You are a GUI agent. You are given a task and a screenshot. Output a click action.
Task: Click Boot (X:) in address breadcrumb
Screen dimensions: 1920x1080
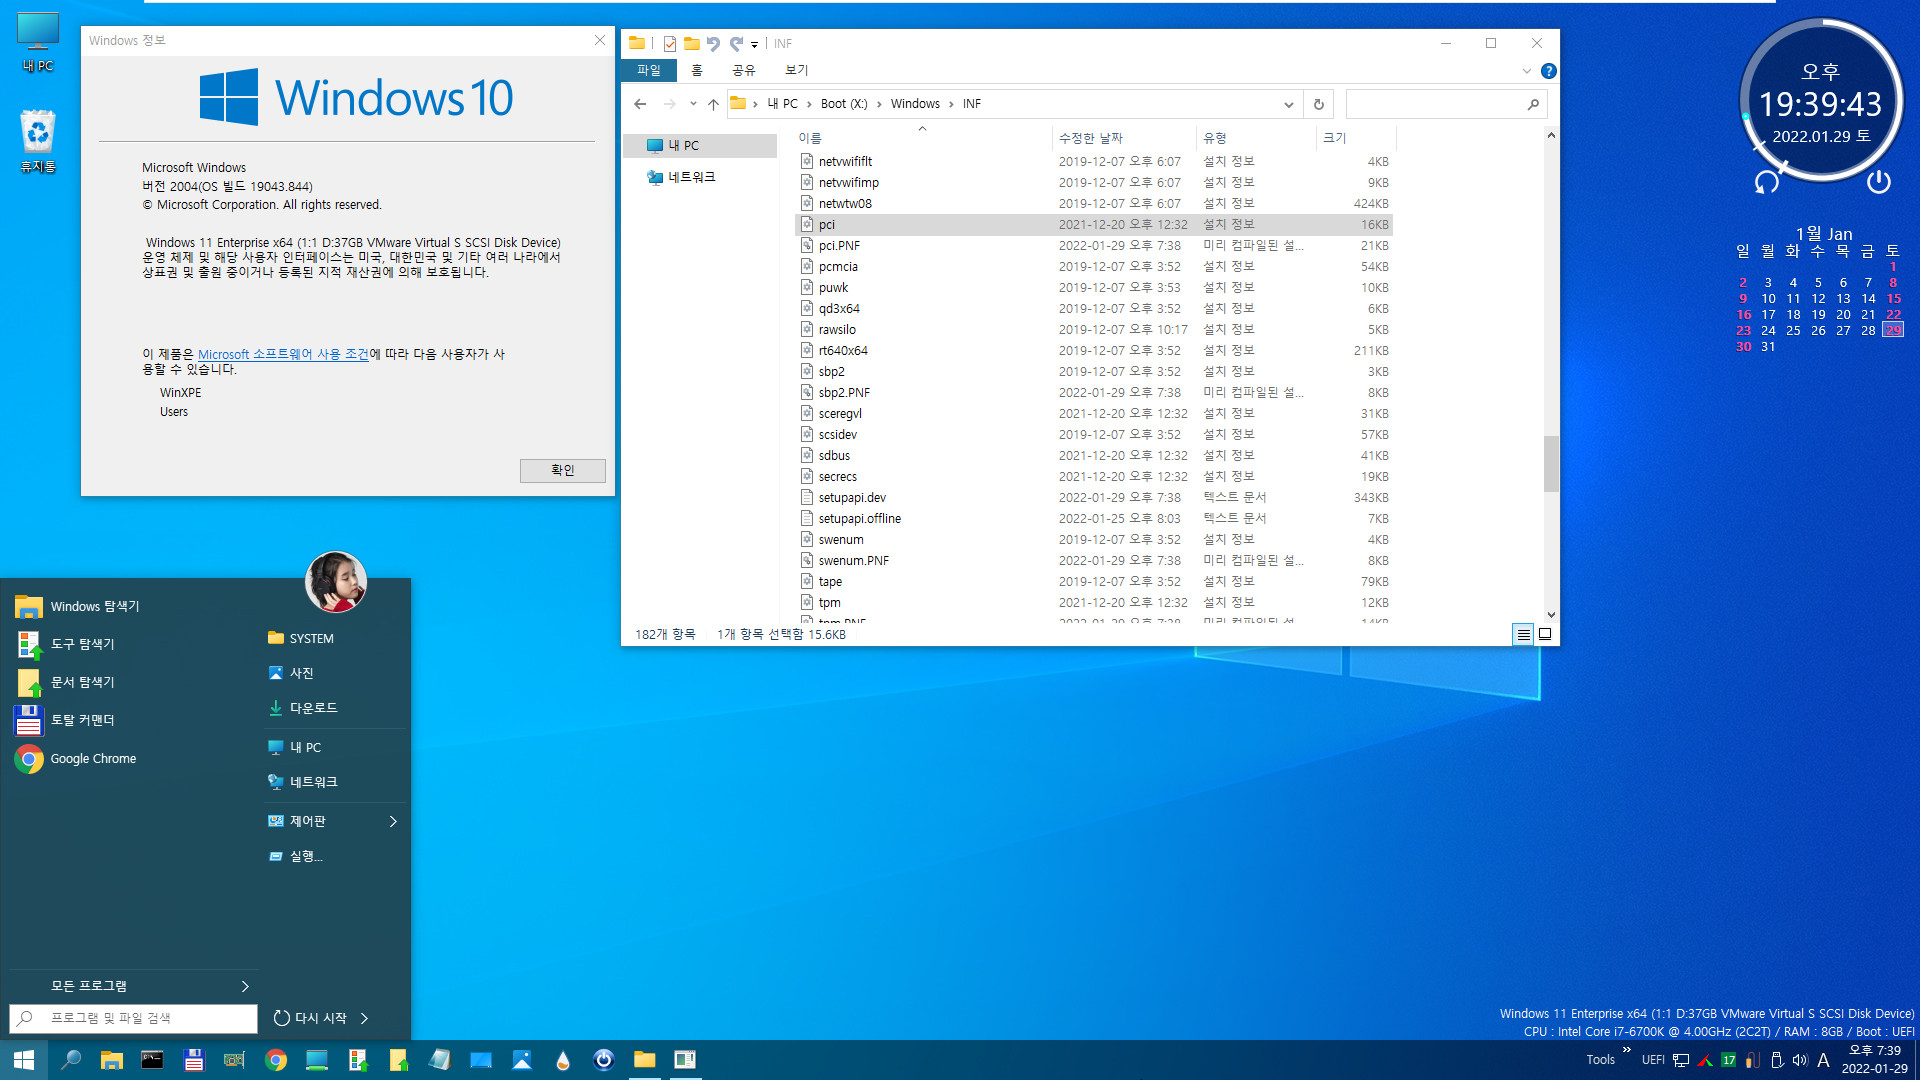(844, 104)
